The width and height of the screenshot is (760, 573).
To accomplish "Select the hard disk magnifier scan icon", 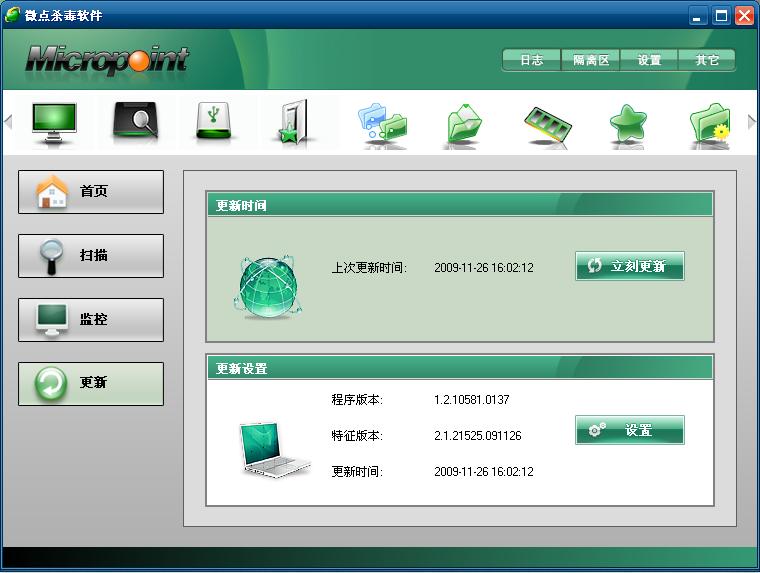I will pyautogui.click(x=135, y=121).
